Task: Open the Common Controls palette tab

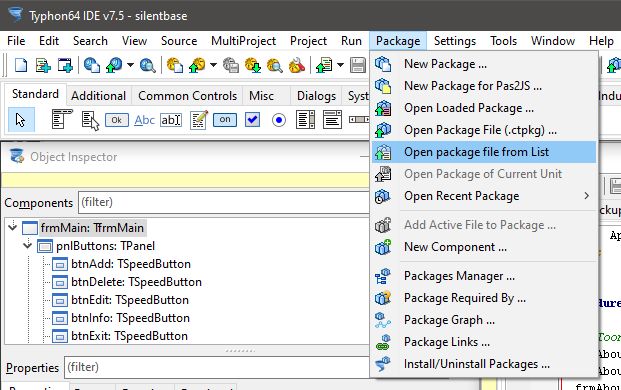Action: tap(187, 96)
